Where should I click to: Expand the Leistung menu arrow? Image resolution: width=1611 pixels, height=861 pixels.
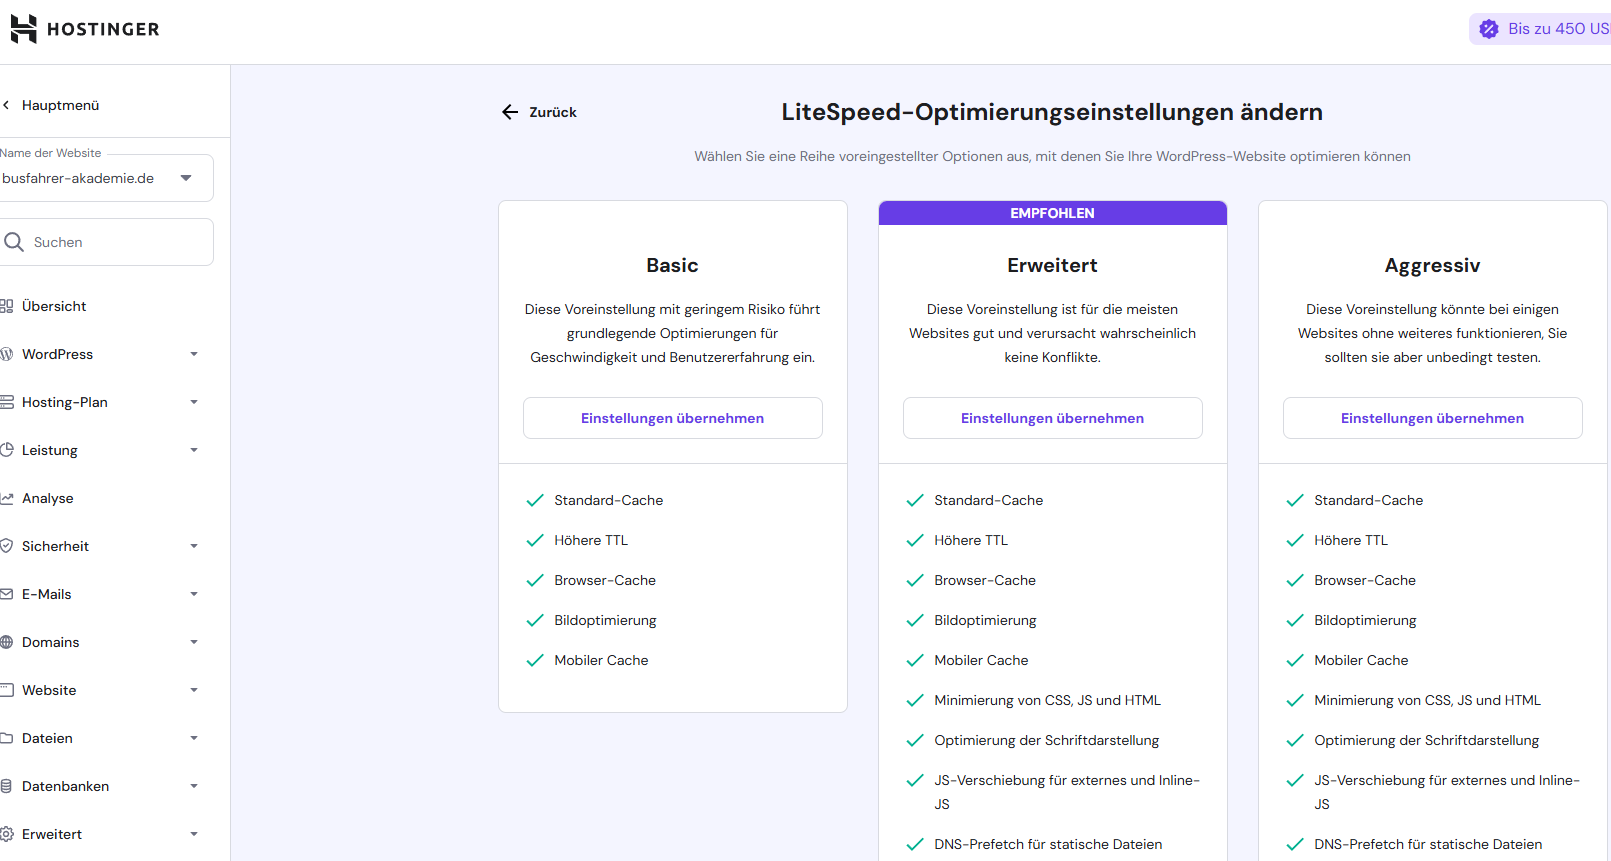[x=194, y=450]
